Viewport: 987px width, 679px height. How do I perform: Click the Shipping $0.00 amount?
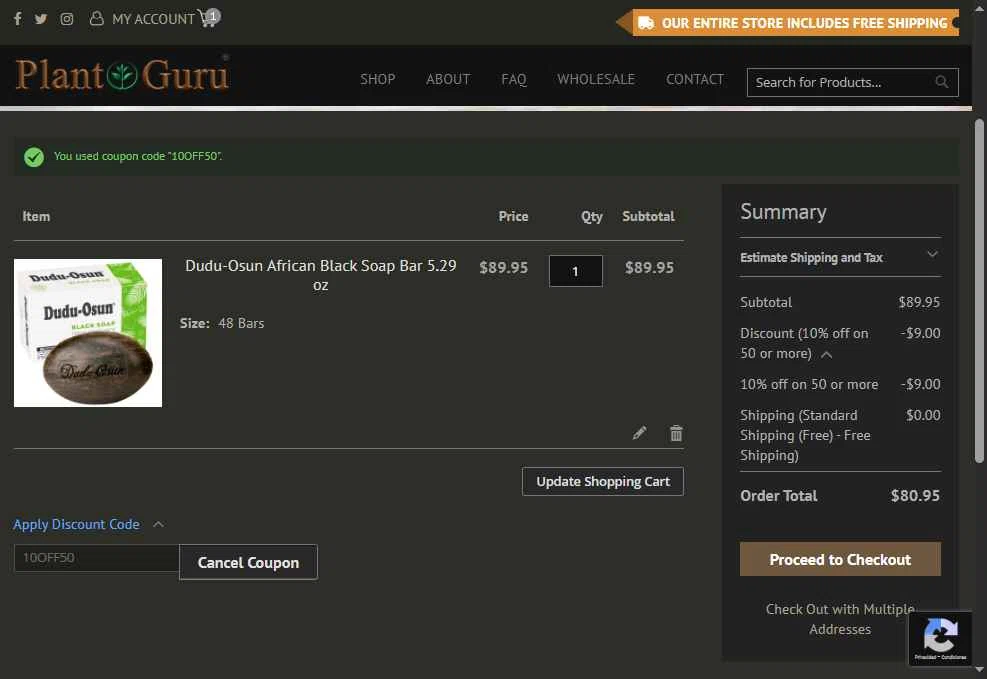click(x=923, y=415)
